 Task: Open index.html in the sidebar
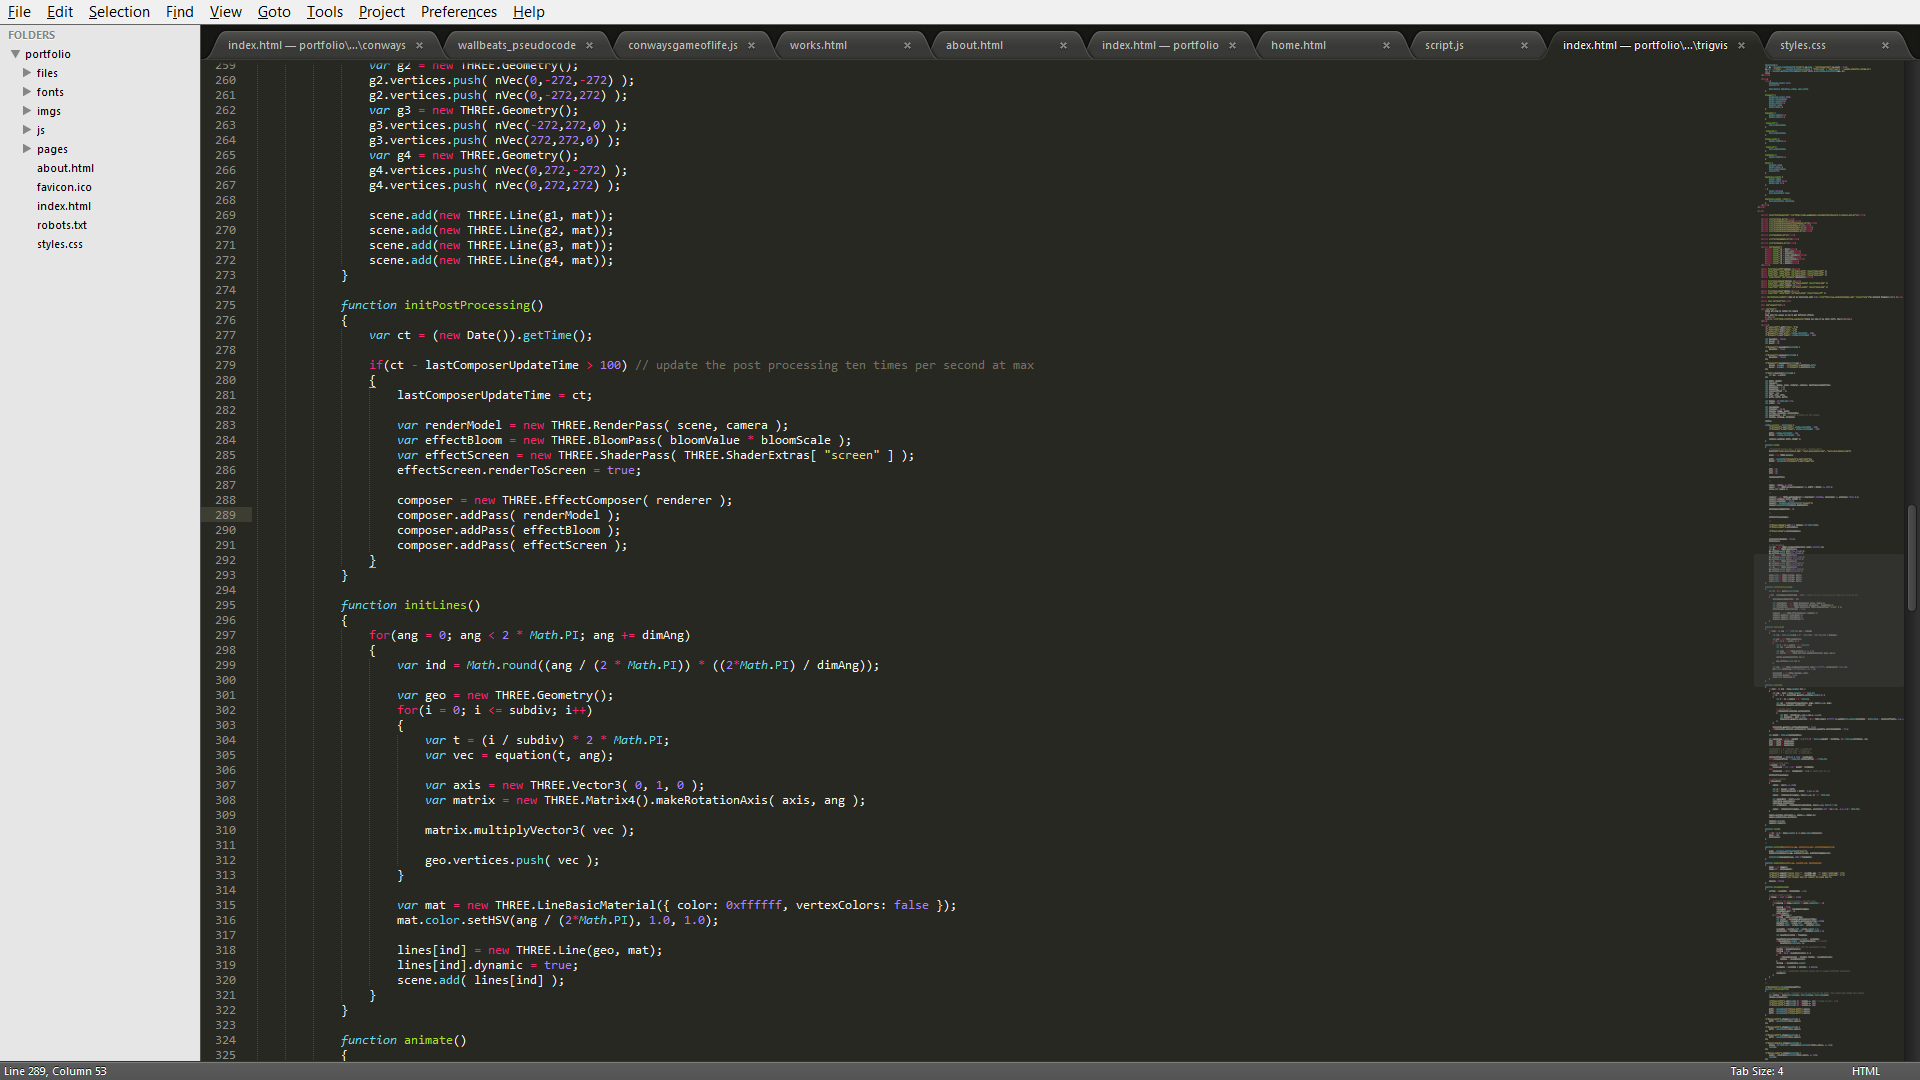coord(64,206)
